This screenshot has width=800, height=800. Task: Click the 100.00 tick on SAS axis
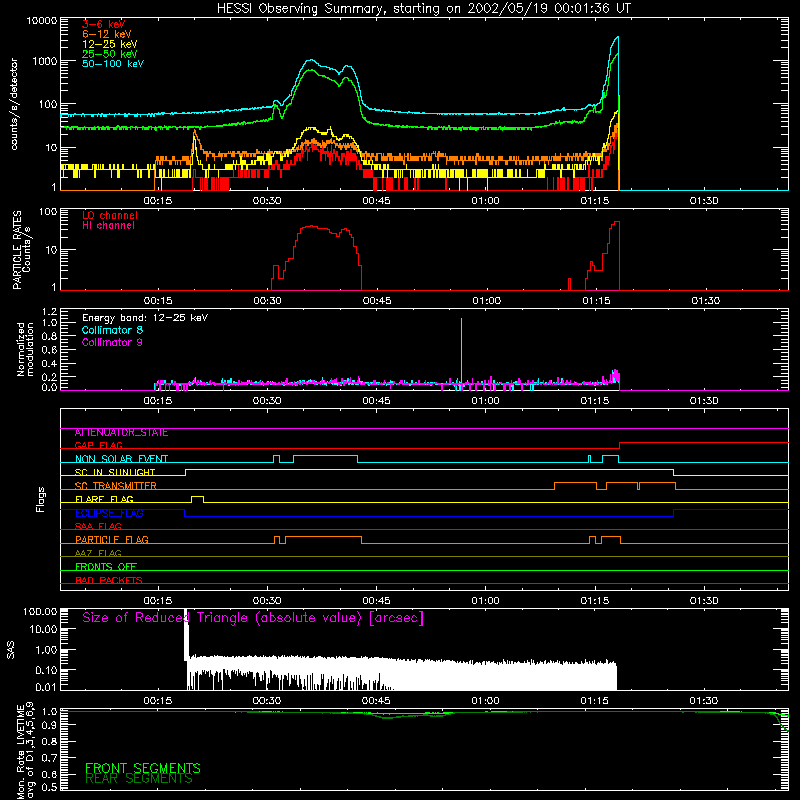[40, 612]
